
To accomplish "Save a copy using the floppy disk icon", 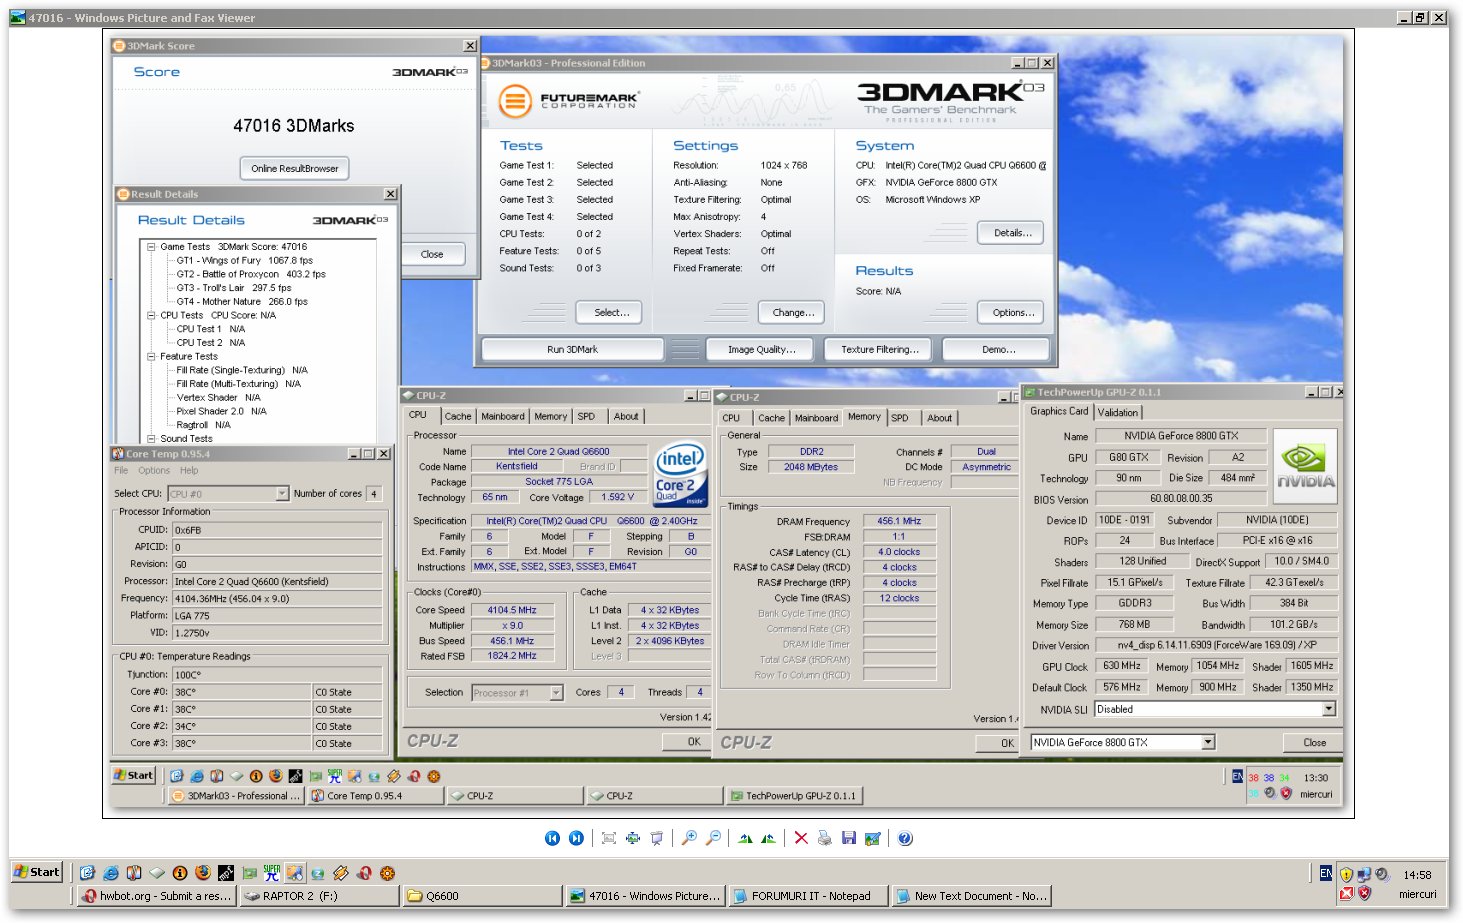I will pyautogui.click(x=849, y=838).
